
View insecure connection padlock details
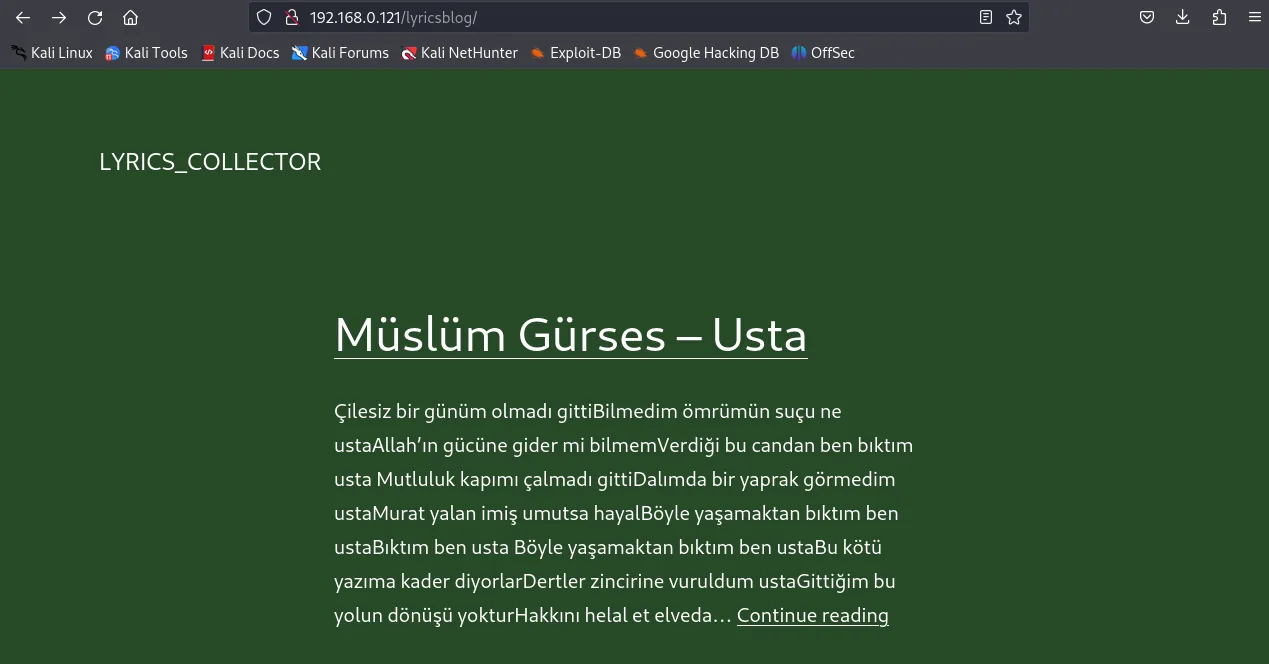click(292, 17)
